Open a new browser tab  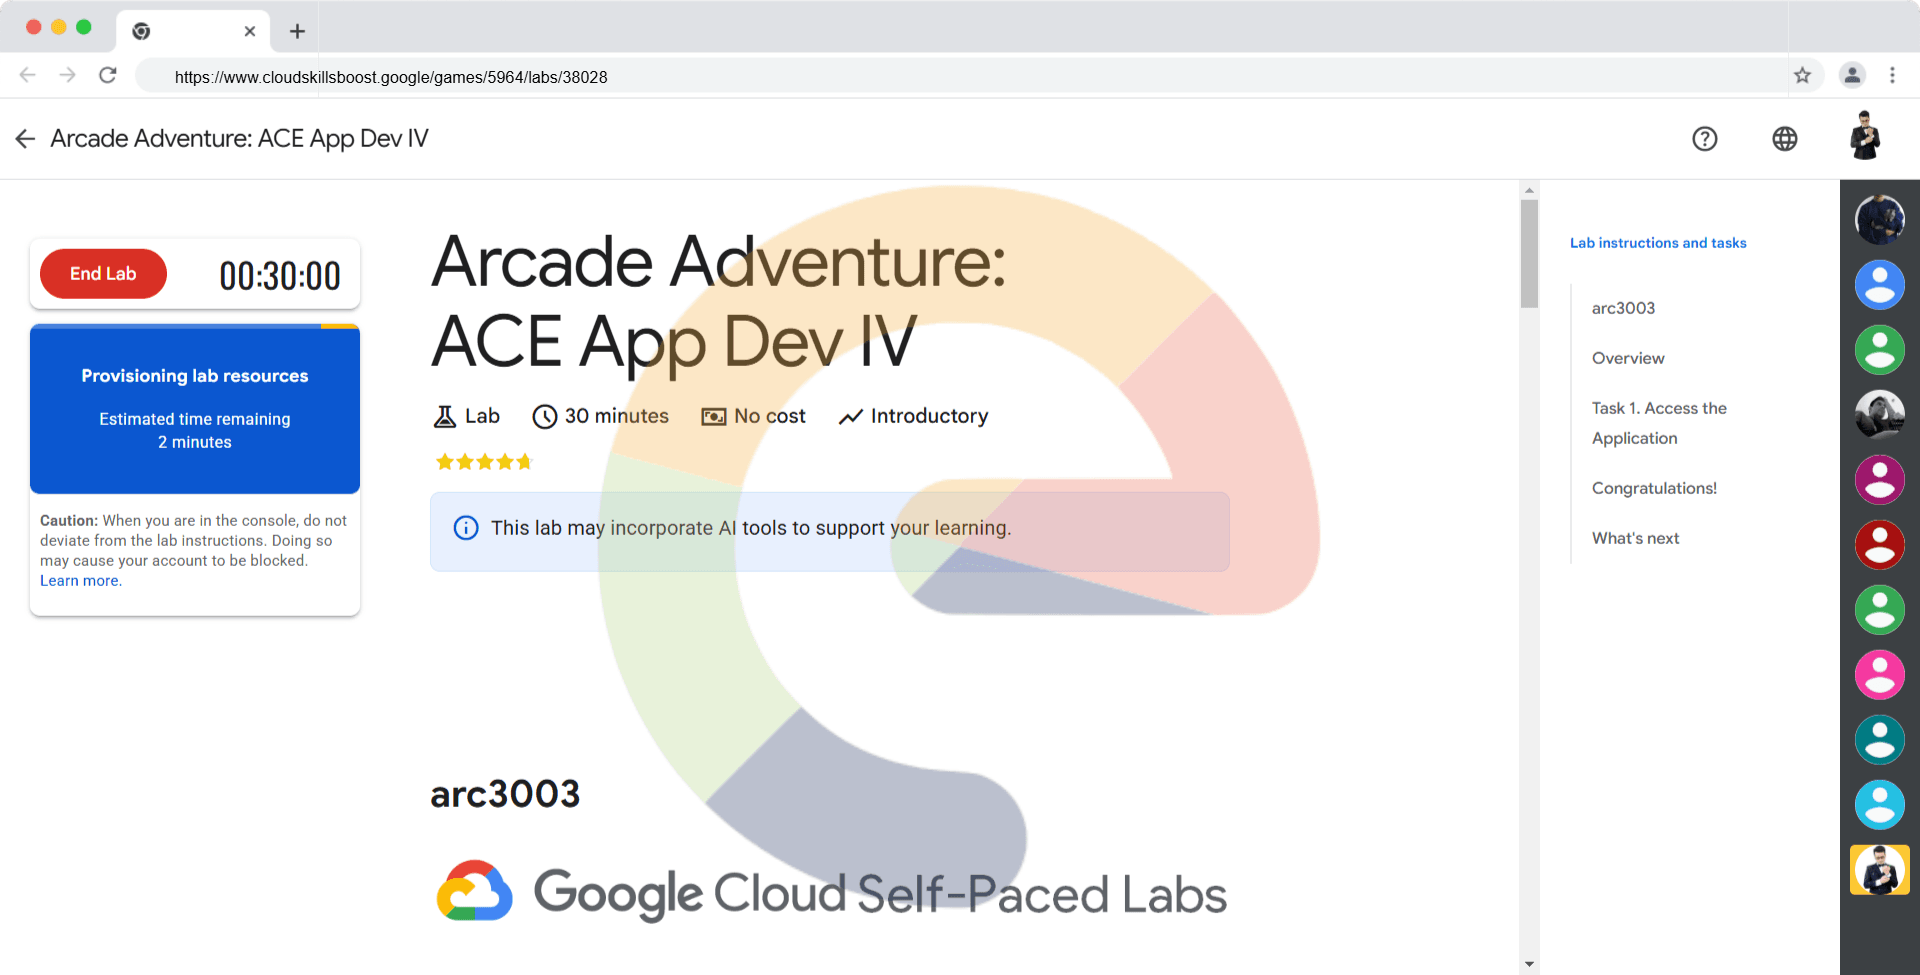[297, 31]
